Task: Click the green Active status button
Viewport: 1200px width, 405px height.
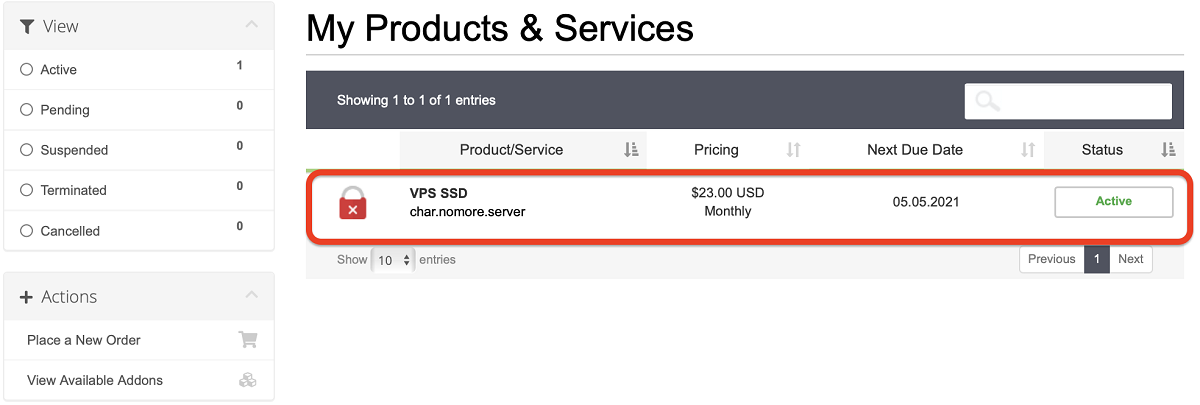Action: coord(1113,202)
